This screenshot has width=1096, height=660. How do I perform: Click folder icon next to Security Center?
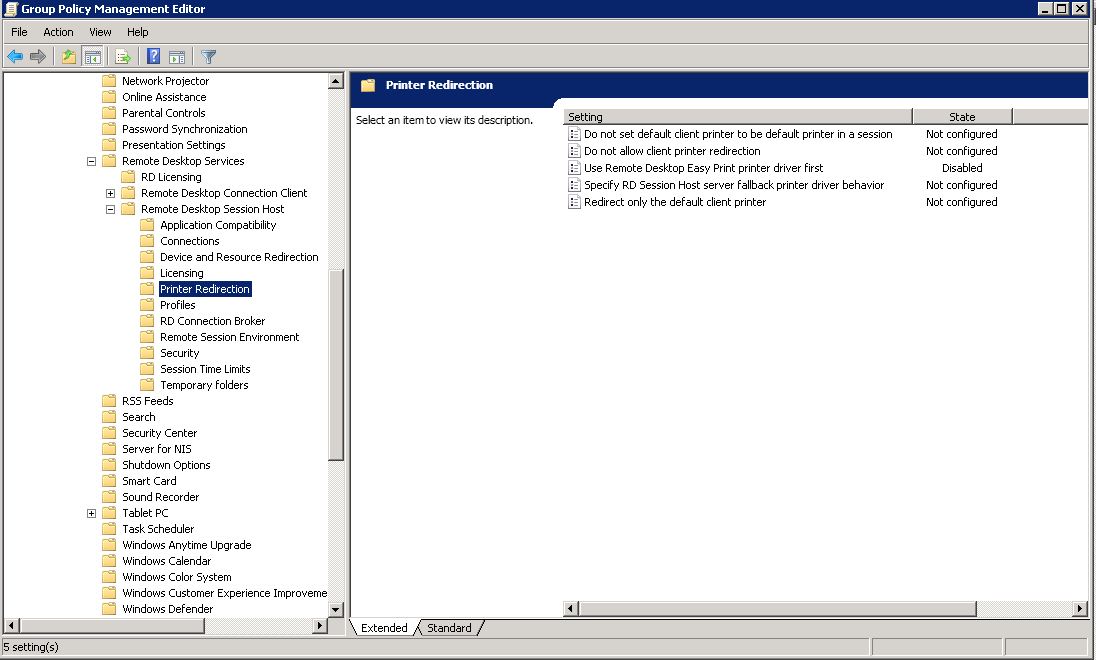(x=109, y=433)
